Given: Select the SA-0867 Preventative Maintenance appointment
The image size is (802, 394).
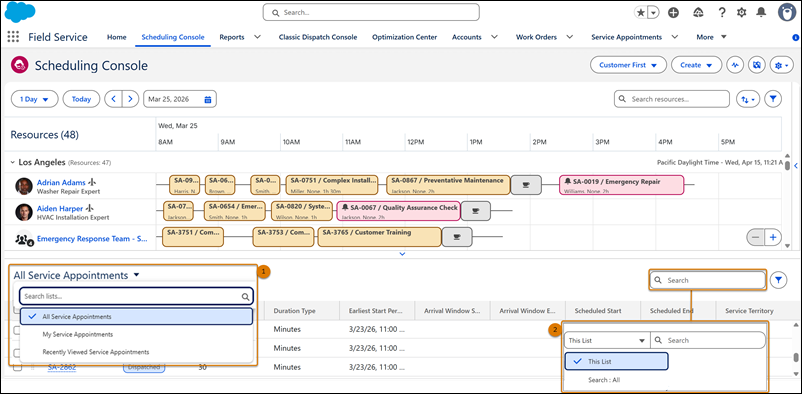Looking at the screenshot, I should click(x=448, y=185).
